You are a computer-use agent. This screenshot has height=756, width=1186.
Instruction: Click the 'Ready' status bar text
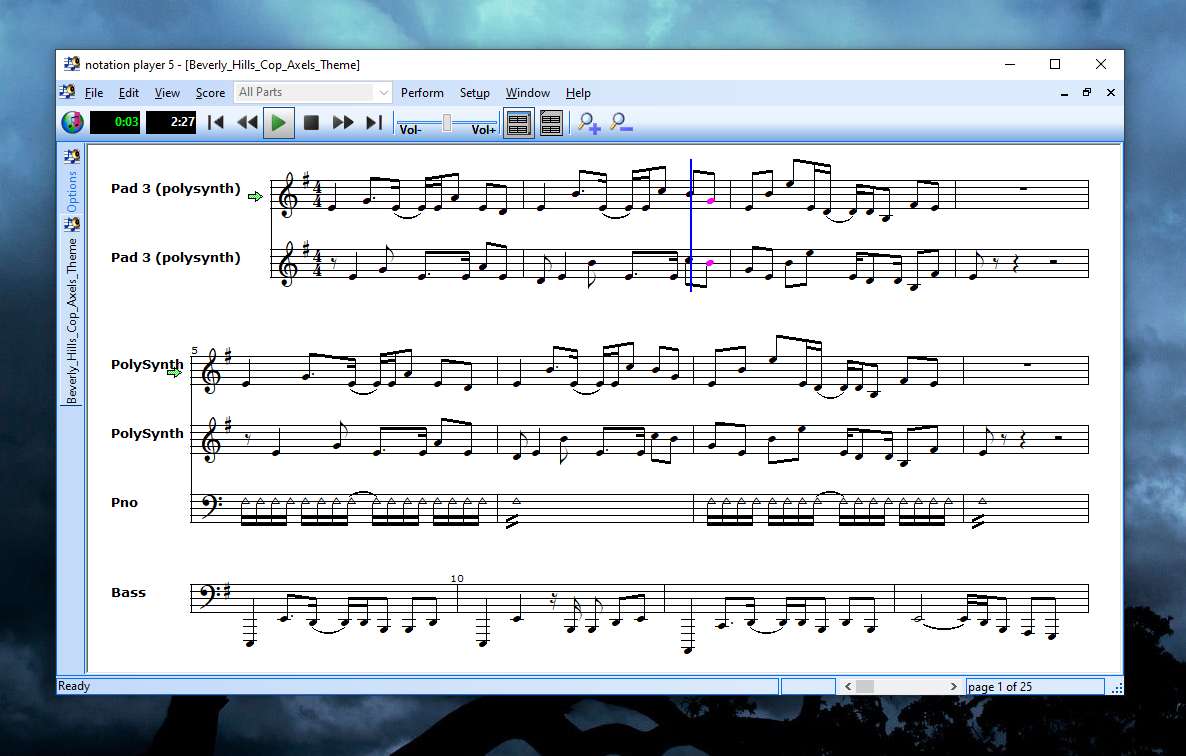[x=74, y=686]
